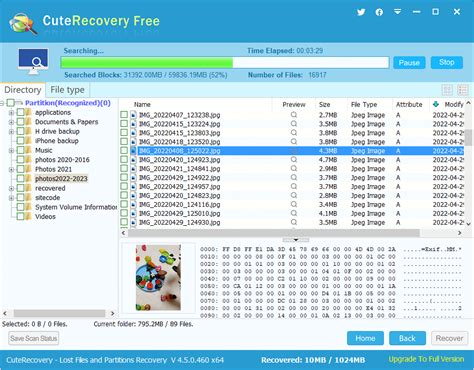Click the Home button
Screen dimensions: 474x370
point(365,338)
